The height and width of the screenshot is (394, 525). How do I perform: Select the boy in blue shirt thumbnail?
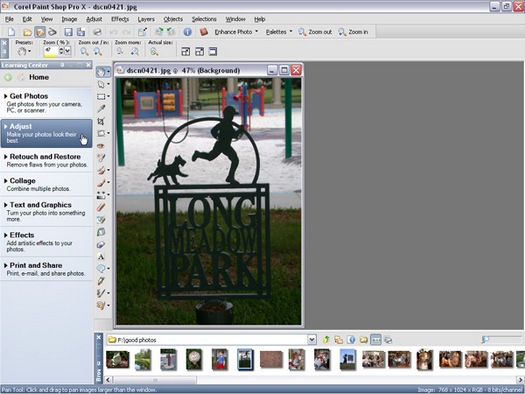click(x=220, y=360)
